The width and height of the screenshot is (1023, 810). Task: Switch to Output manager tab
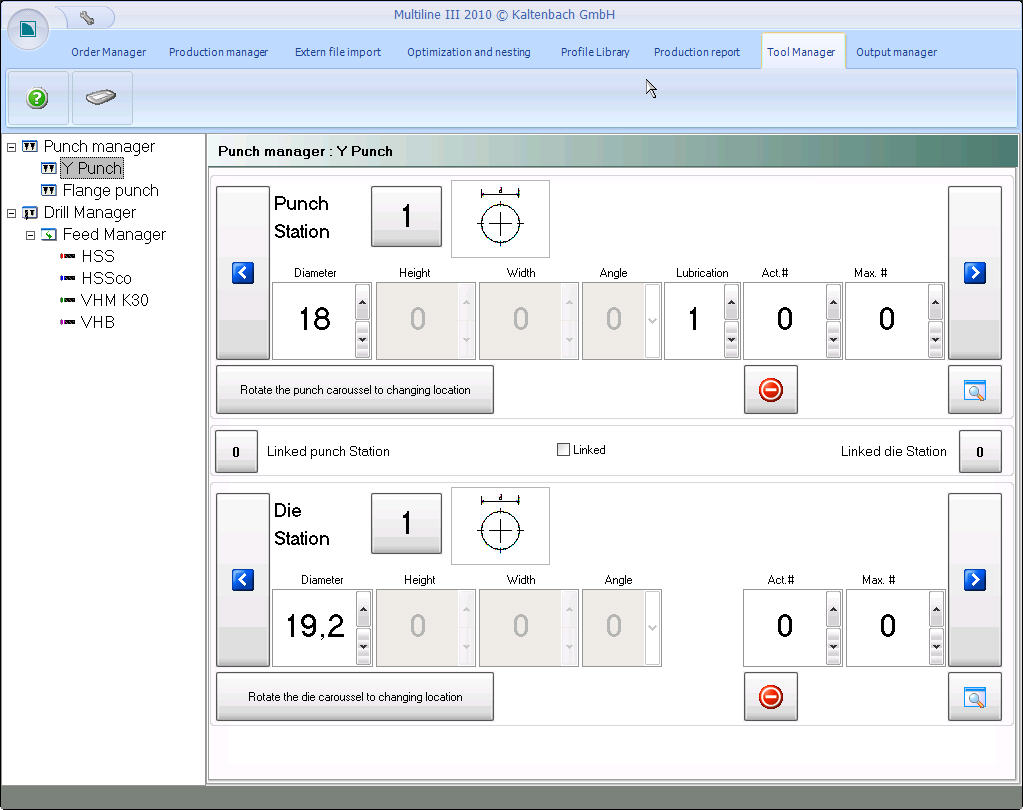click(x=896, y=52)
